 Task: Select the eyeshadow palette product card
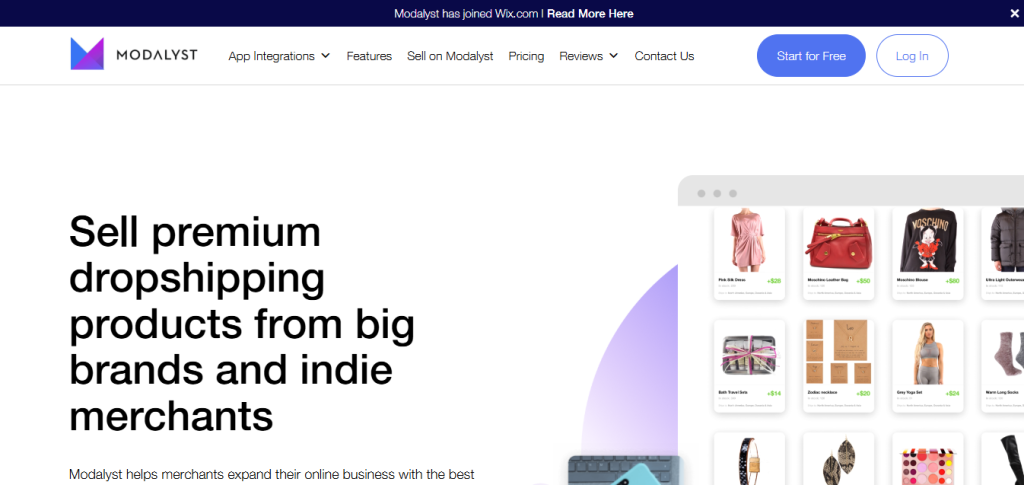(927, 458)
